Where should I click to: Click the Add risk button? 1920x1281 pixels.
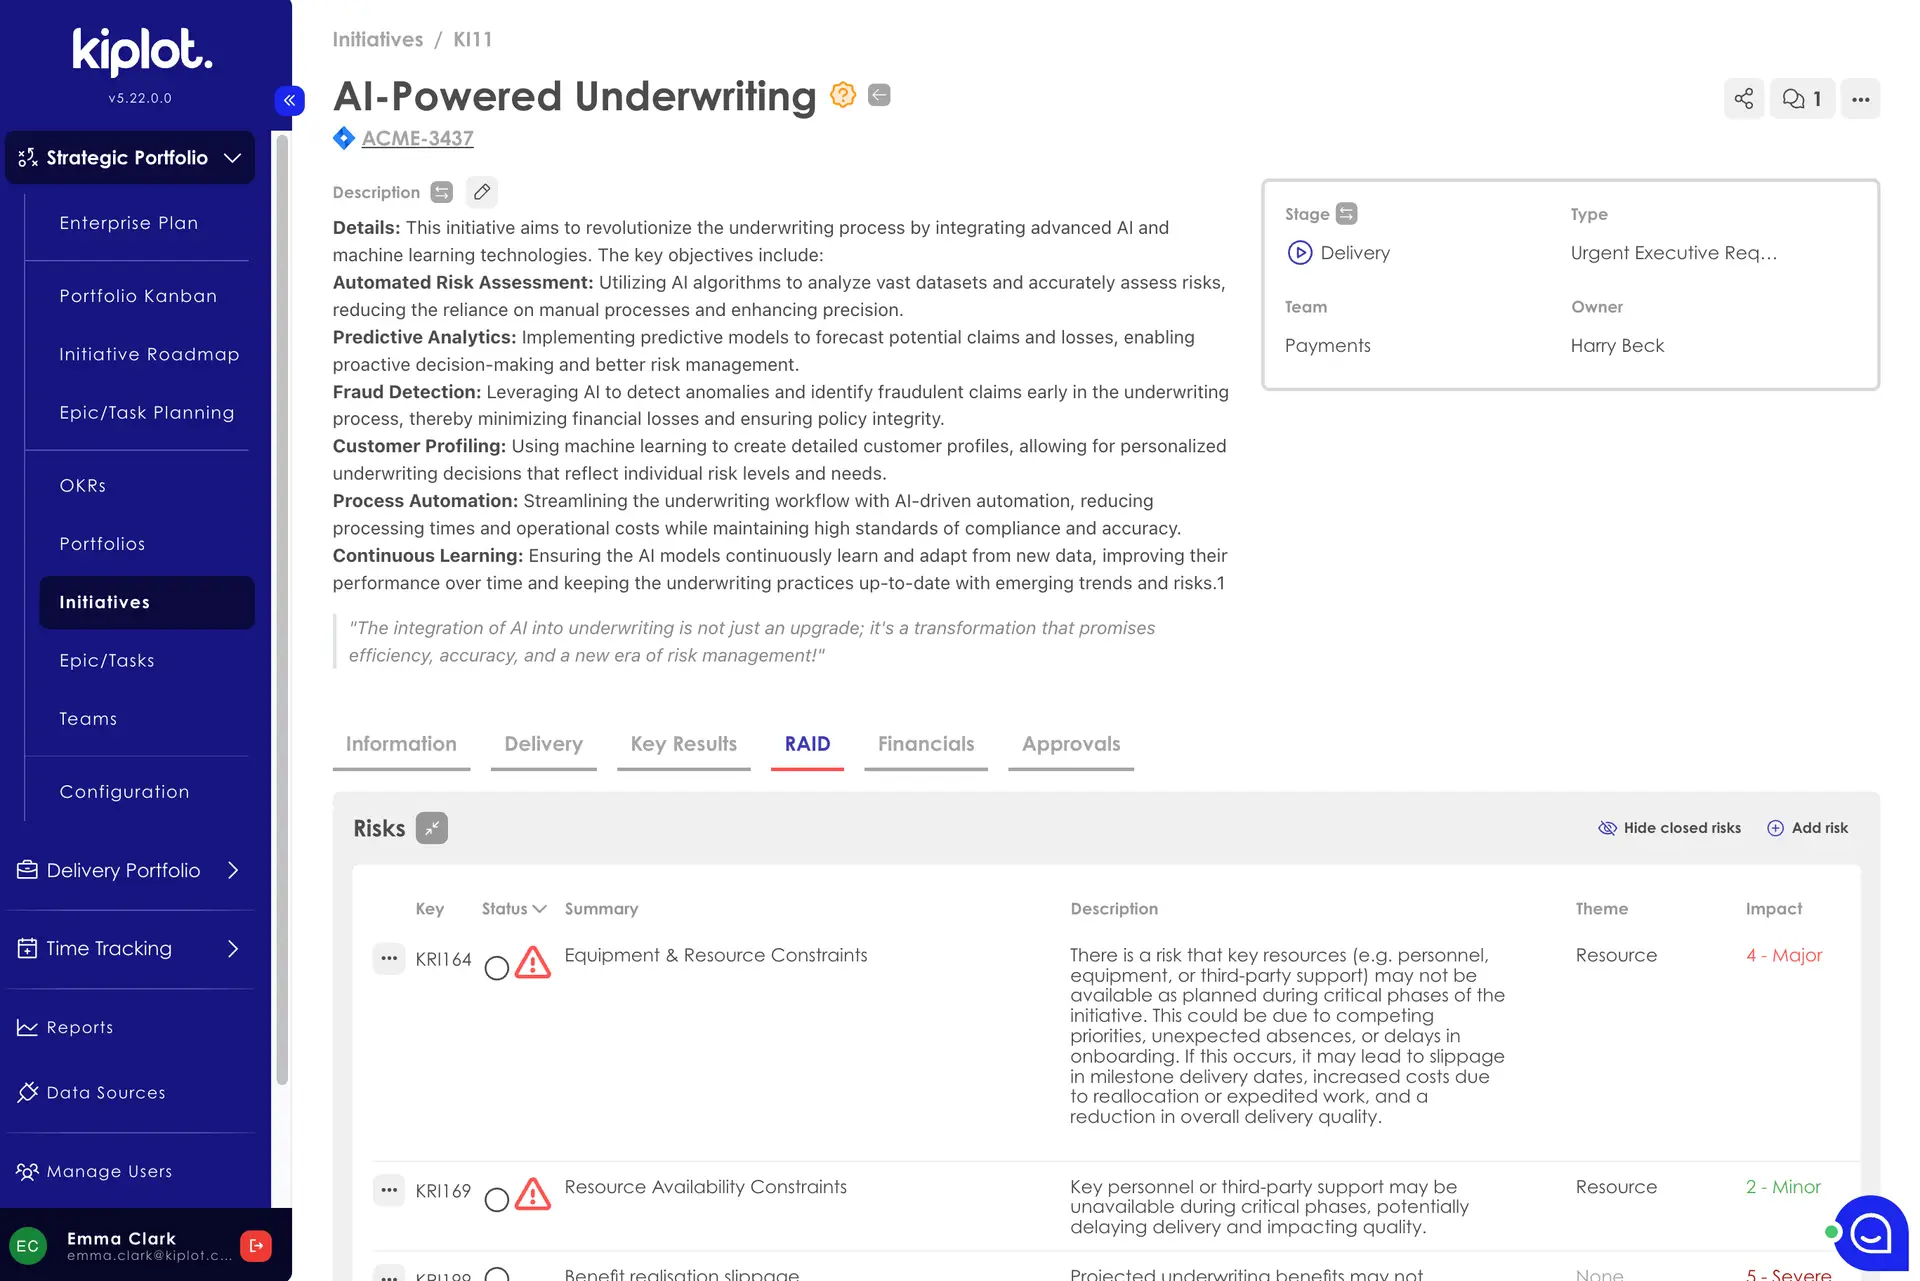1807,828
